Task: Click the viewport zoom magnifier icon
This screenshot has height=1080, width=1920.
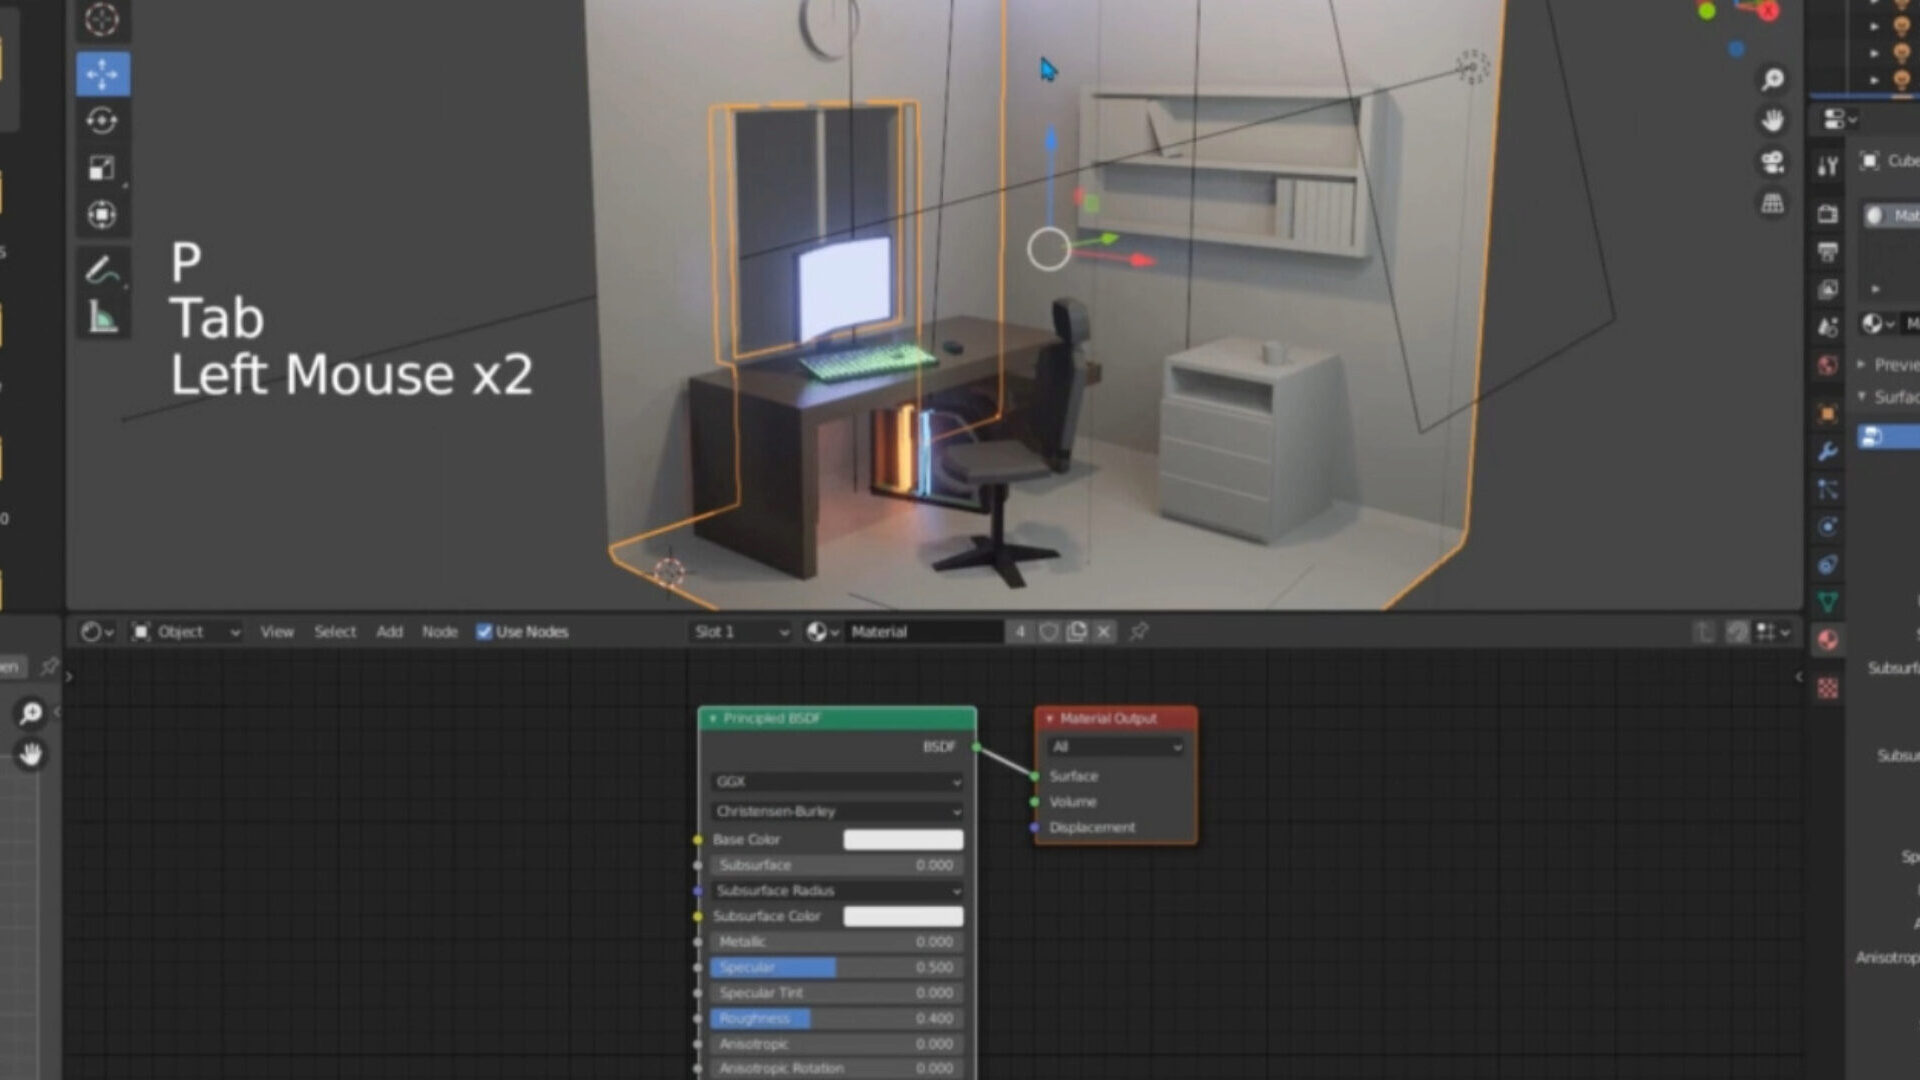Action: click(x=1772, y=79)
